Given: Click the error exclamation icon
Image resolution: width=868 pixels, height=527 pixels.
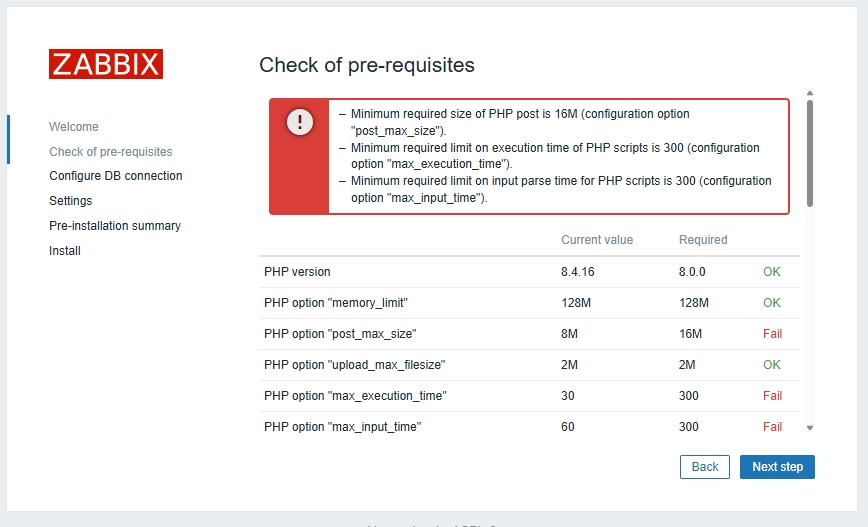Looking at the screenshot, I should click(x=299, y=123).
